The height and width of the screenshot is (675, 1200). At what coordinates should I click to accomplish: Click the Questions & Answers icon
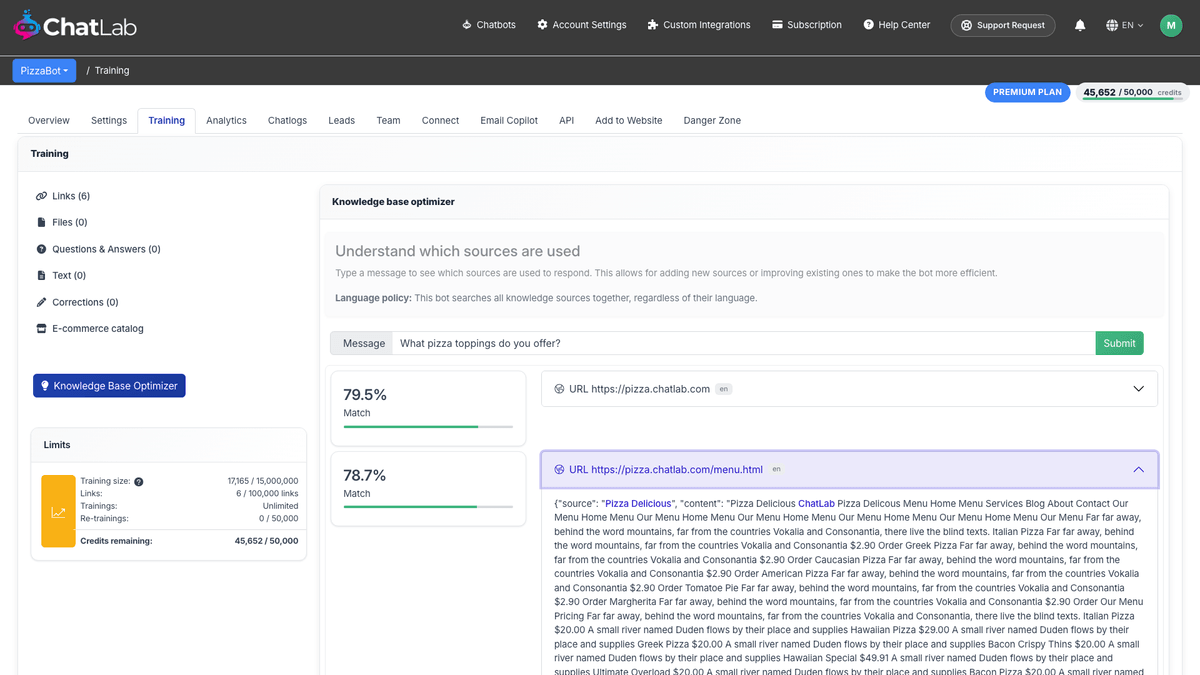(x=41, y=249)
